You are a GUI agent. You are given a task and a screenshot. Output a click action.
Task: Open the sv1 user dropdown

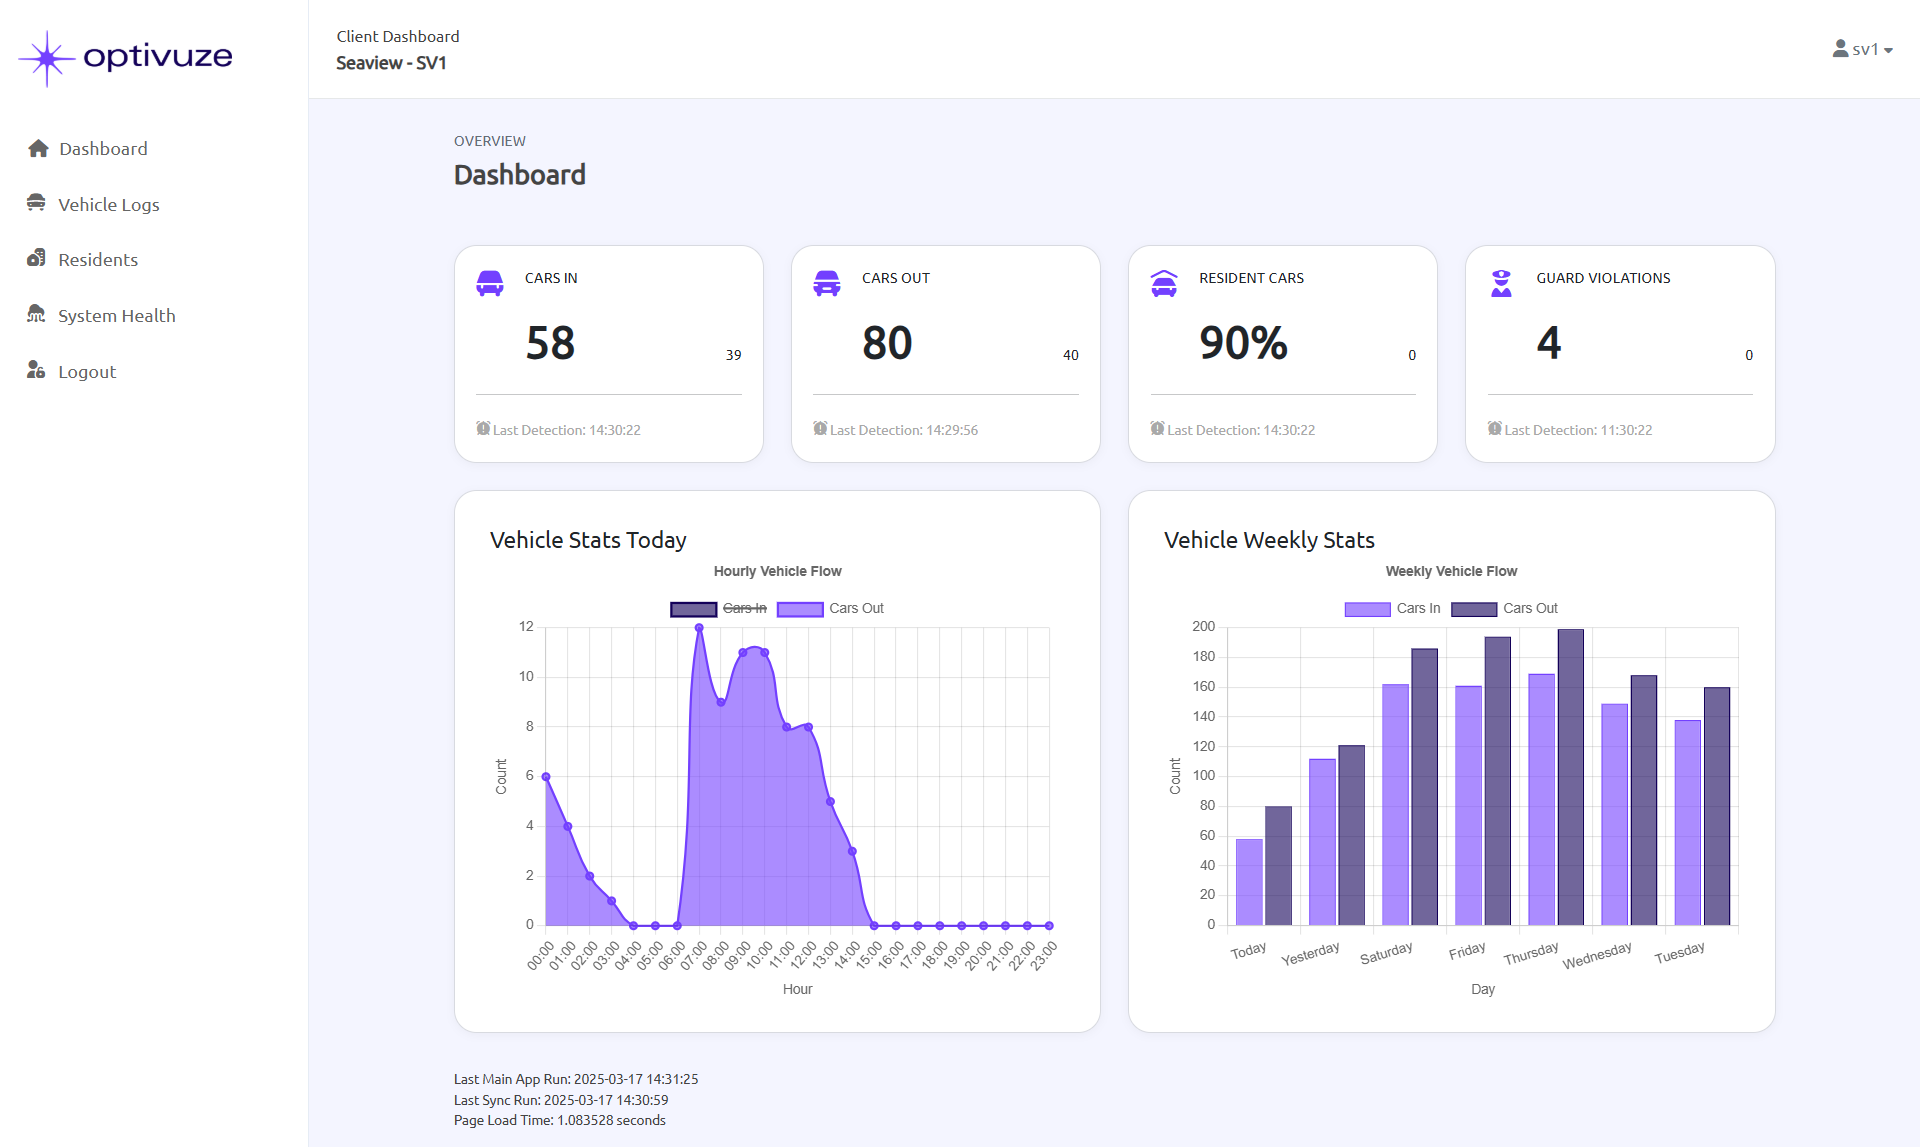coord(1864,49)
